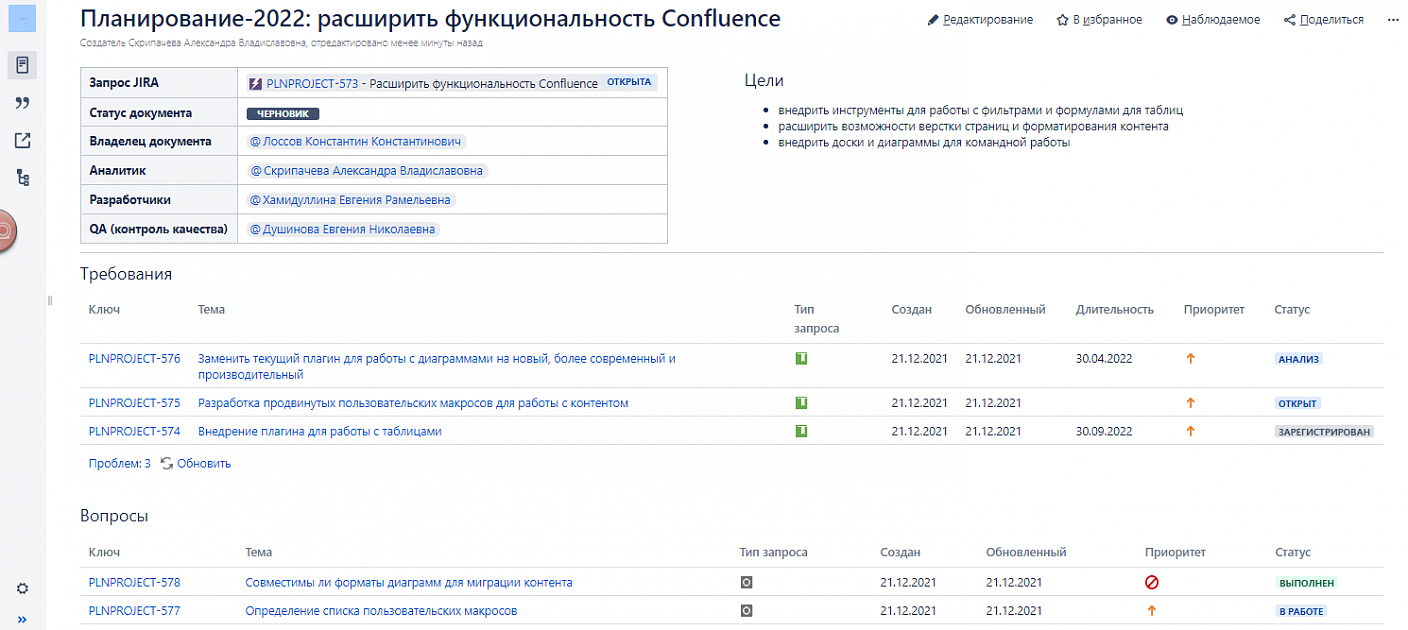Open issue PLNPROJECT-577

[x=134, y=610]
